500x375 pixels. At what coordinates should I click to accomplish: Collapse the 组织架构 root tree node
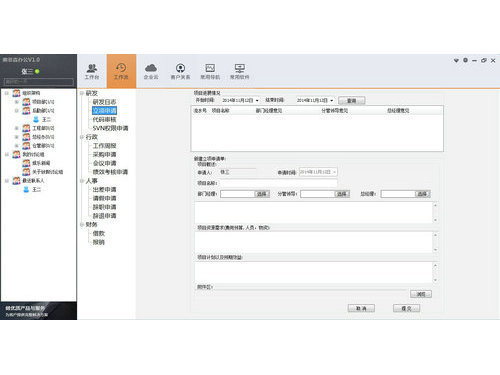[7, 93]
